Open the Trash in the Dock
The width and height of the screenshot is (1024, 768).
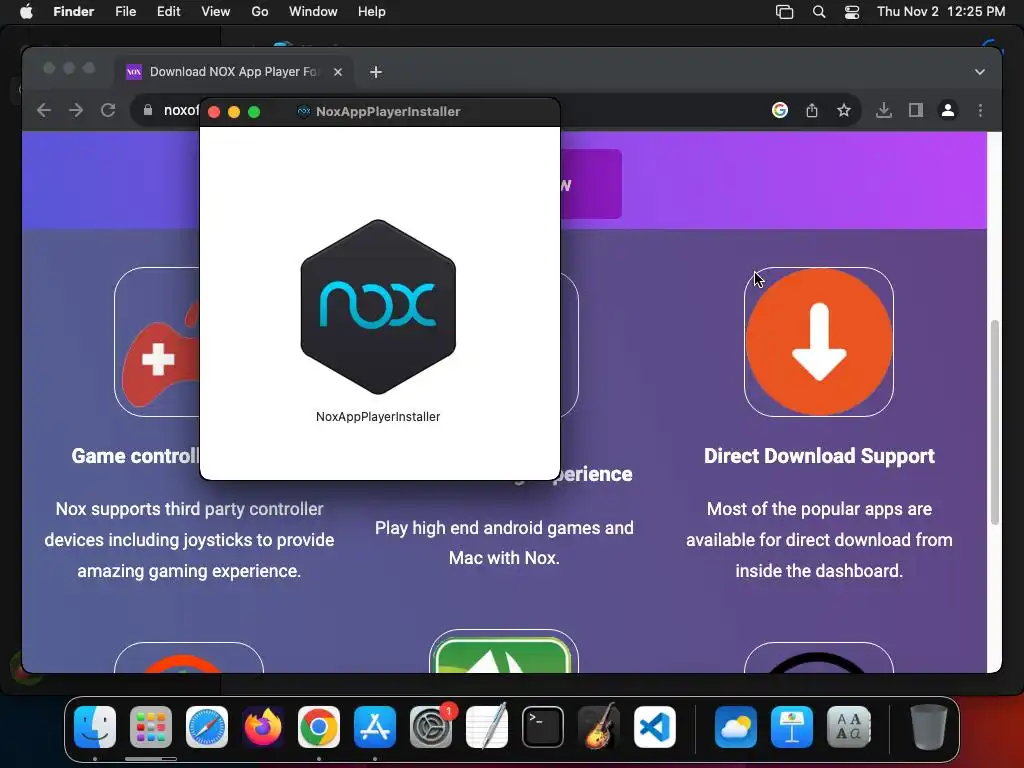(x=929, y=727)
